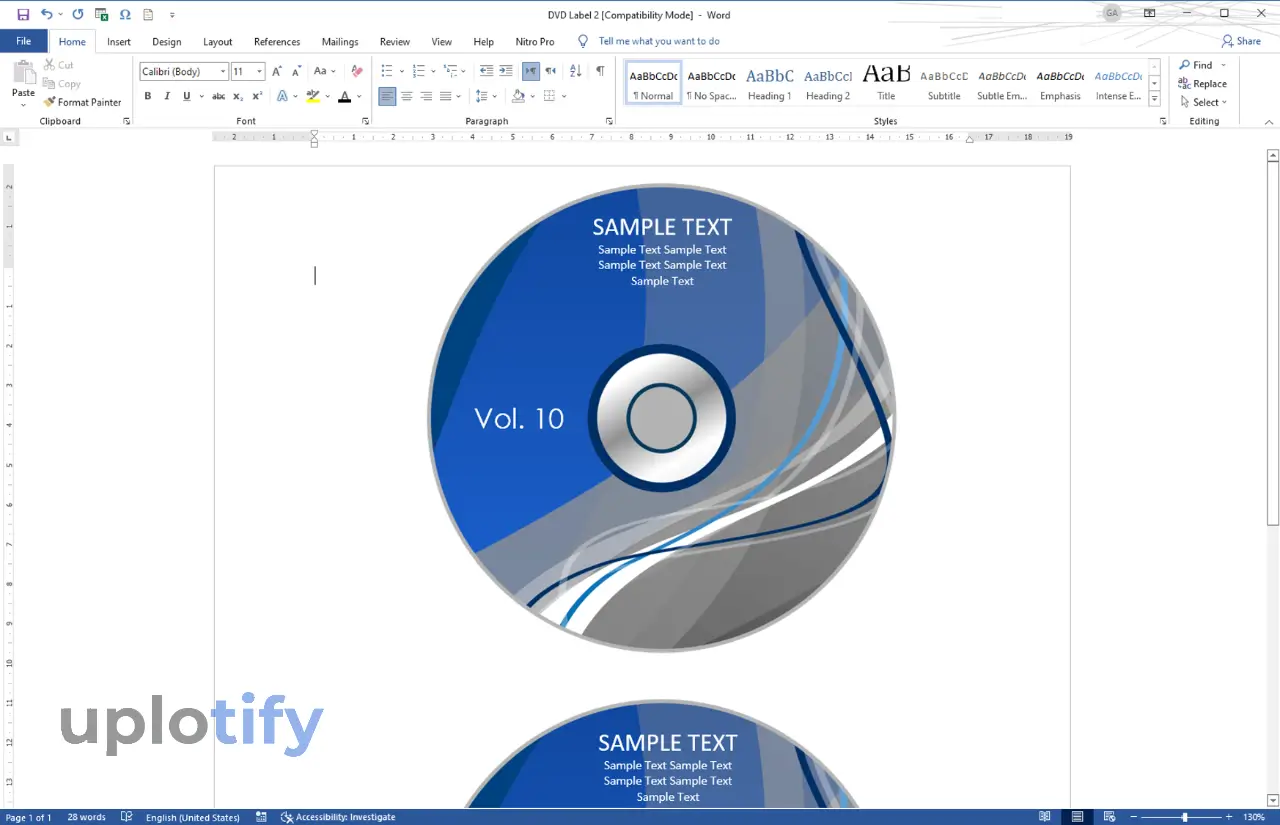1280x825 pixels.
Task: Apply Format Painter
Action: 82,102
